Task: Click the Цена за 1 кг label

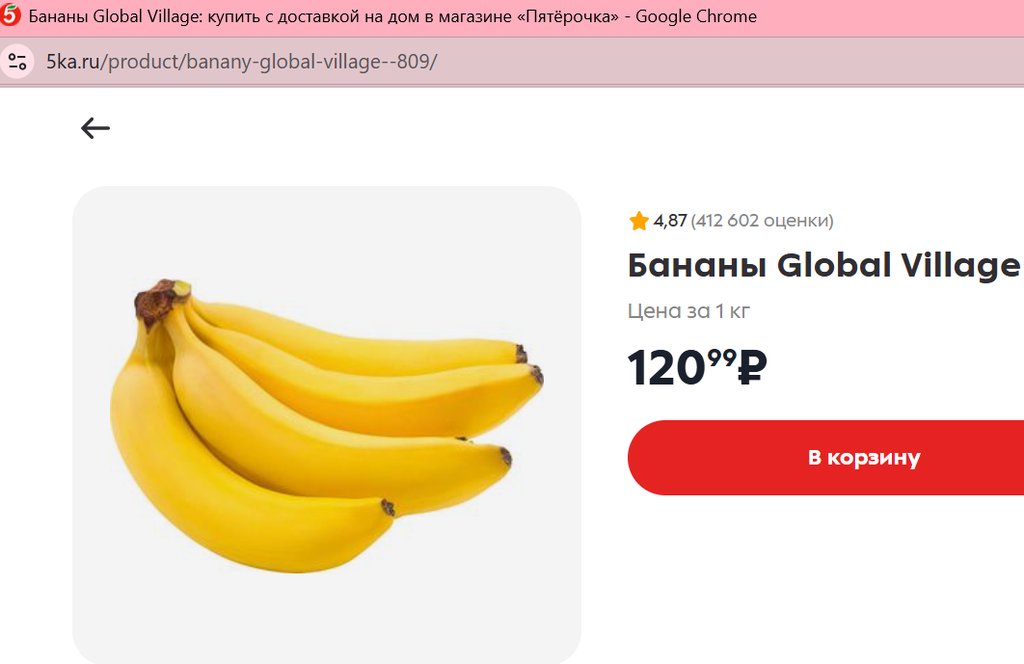Action: point(689,311)
